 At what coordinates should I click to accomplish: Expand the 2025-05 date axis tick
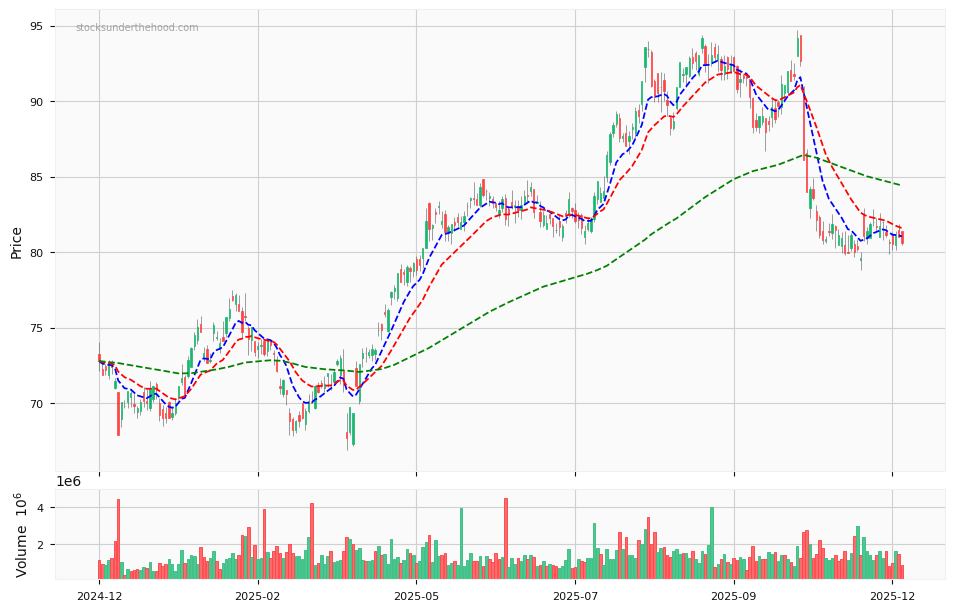414,595
